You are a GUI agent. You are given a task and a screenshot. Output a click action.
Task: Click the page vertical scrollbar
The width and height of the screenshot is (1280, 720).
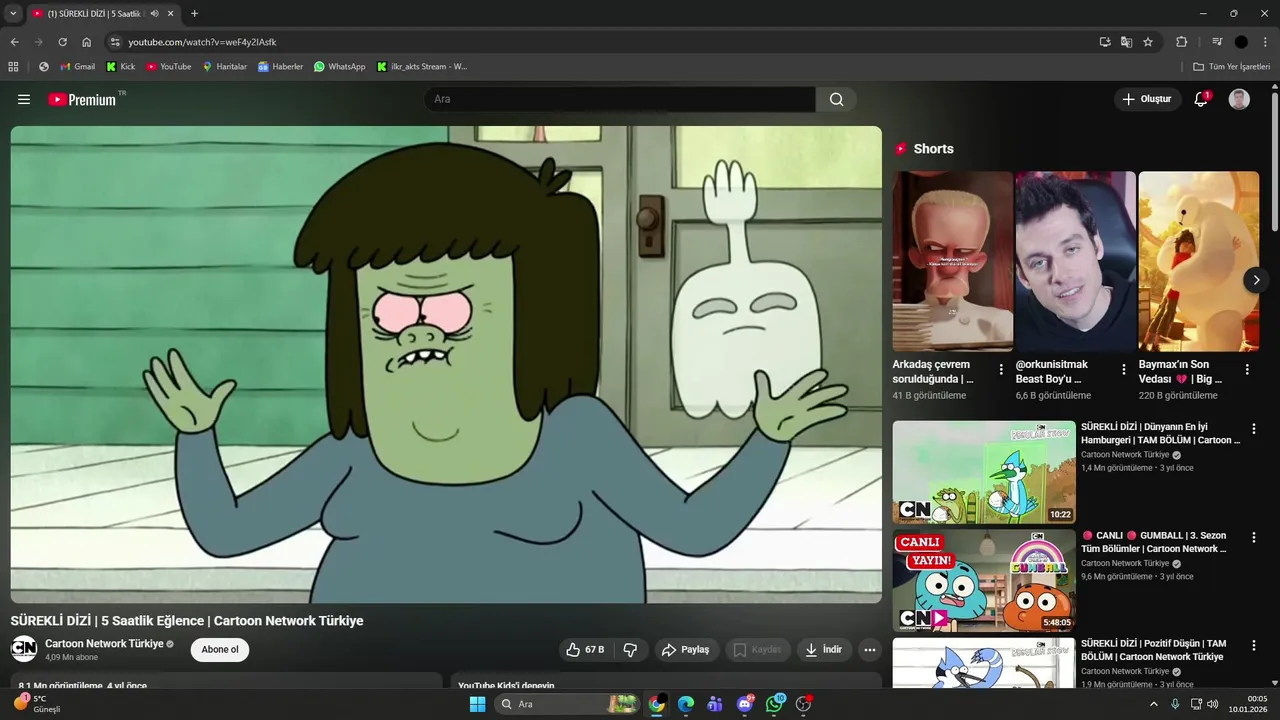[x=1275, y=160]
